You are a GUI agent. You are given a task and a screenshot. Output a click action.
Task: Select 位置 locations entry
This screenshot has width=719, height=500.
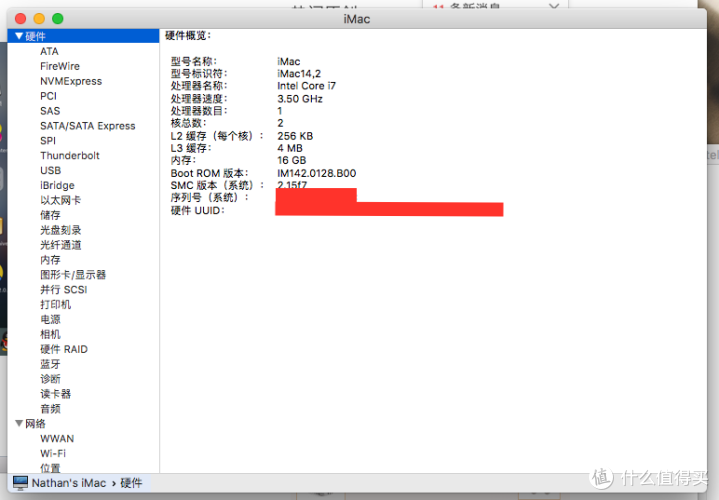pyautogui.click(x=50, y=468)
